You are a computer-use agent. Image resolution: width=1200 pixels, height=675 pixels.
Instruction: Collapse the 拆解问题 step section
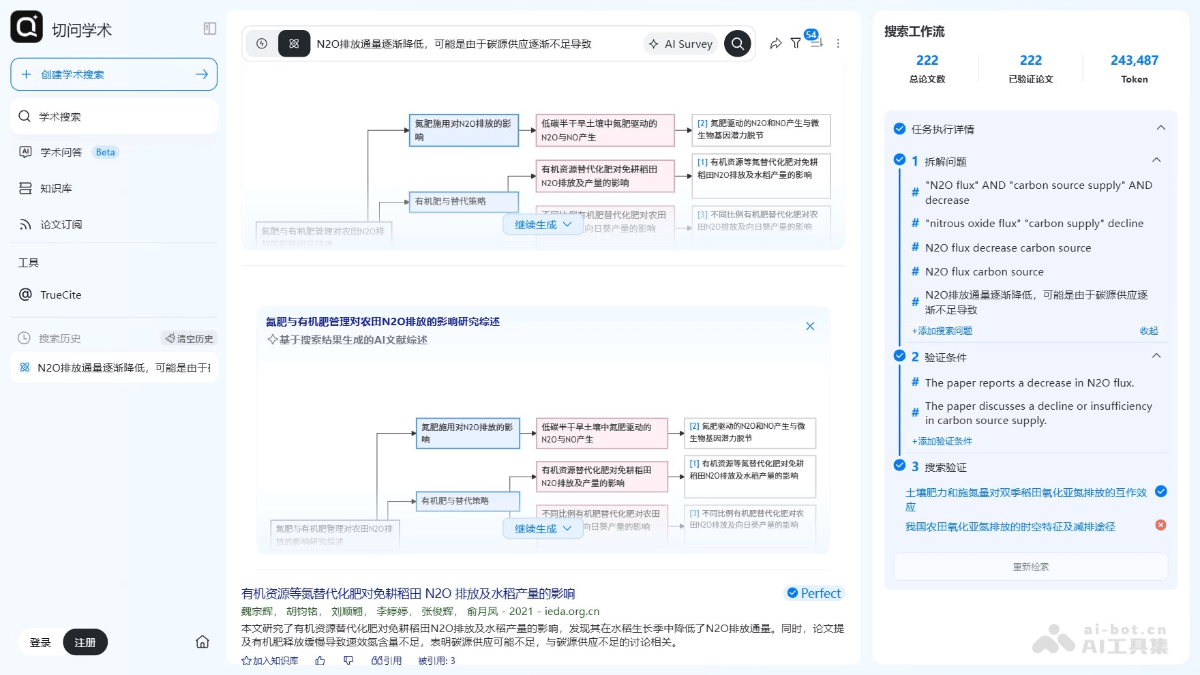coord(1157,160)
